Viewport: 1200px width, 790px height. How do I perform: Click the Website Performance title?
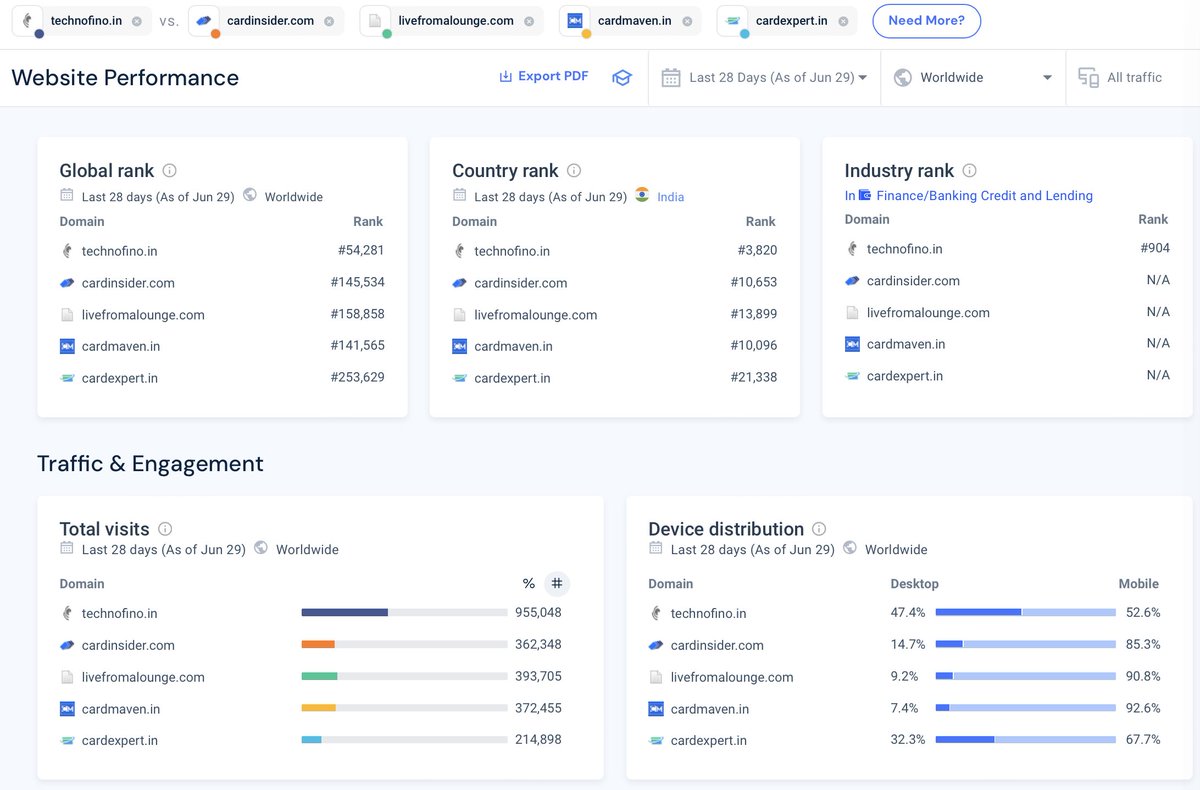[x=125, y=78]
